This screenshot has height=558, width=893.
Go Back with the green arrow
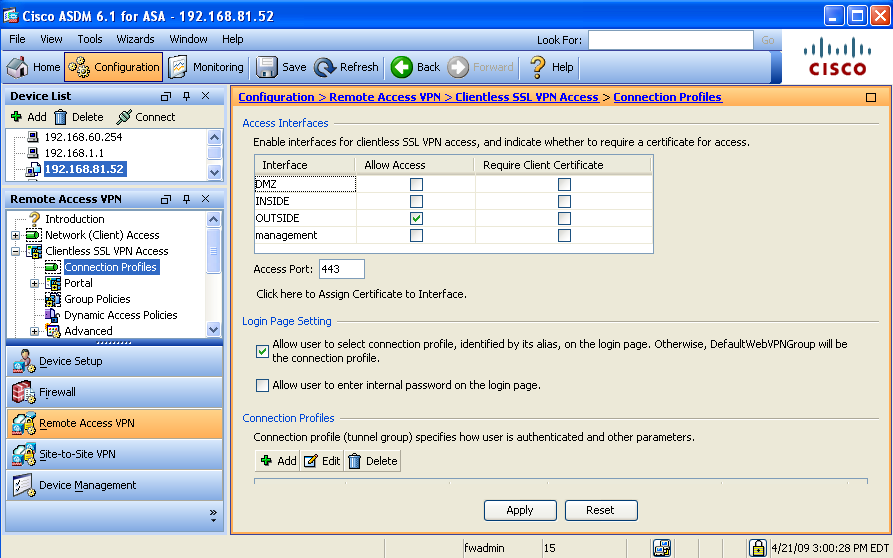click(415, 67)
